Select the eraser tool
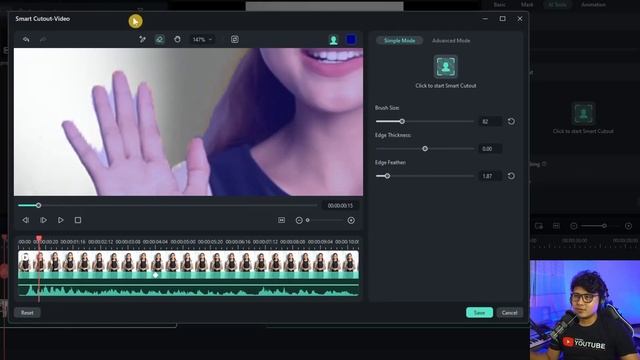 160,40
